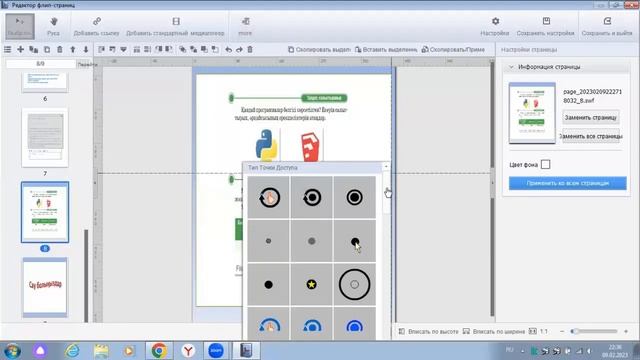
Task: Open the Цвет фона color swatch
Action: [x=545, y=164]
